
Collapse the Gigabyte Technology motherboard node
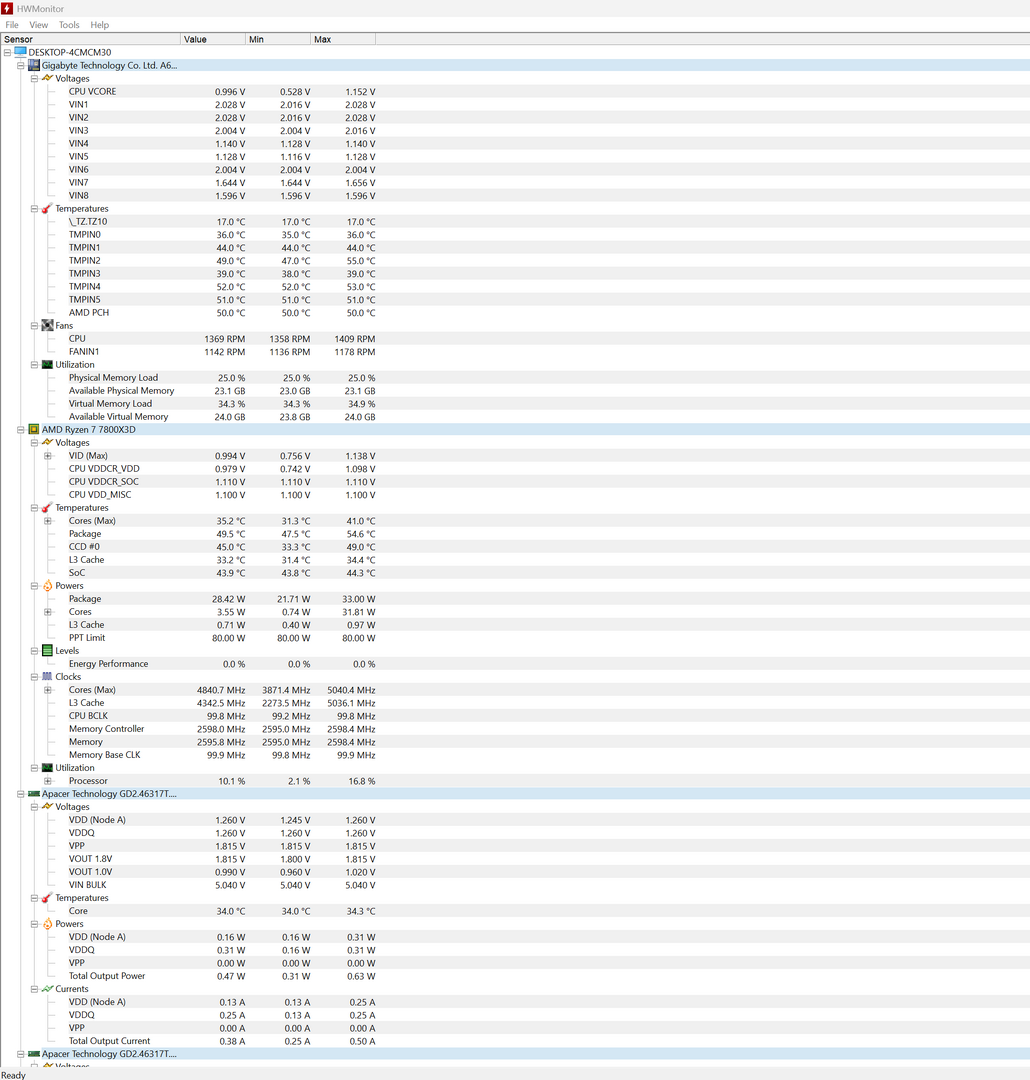pos(21,65)
